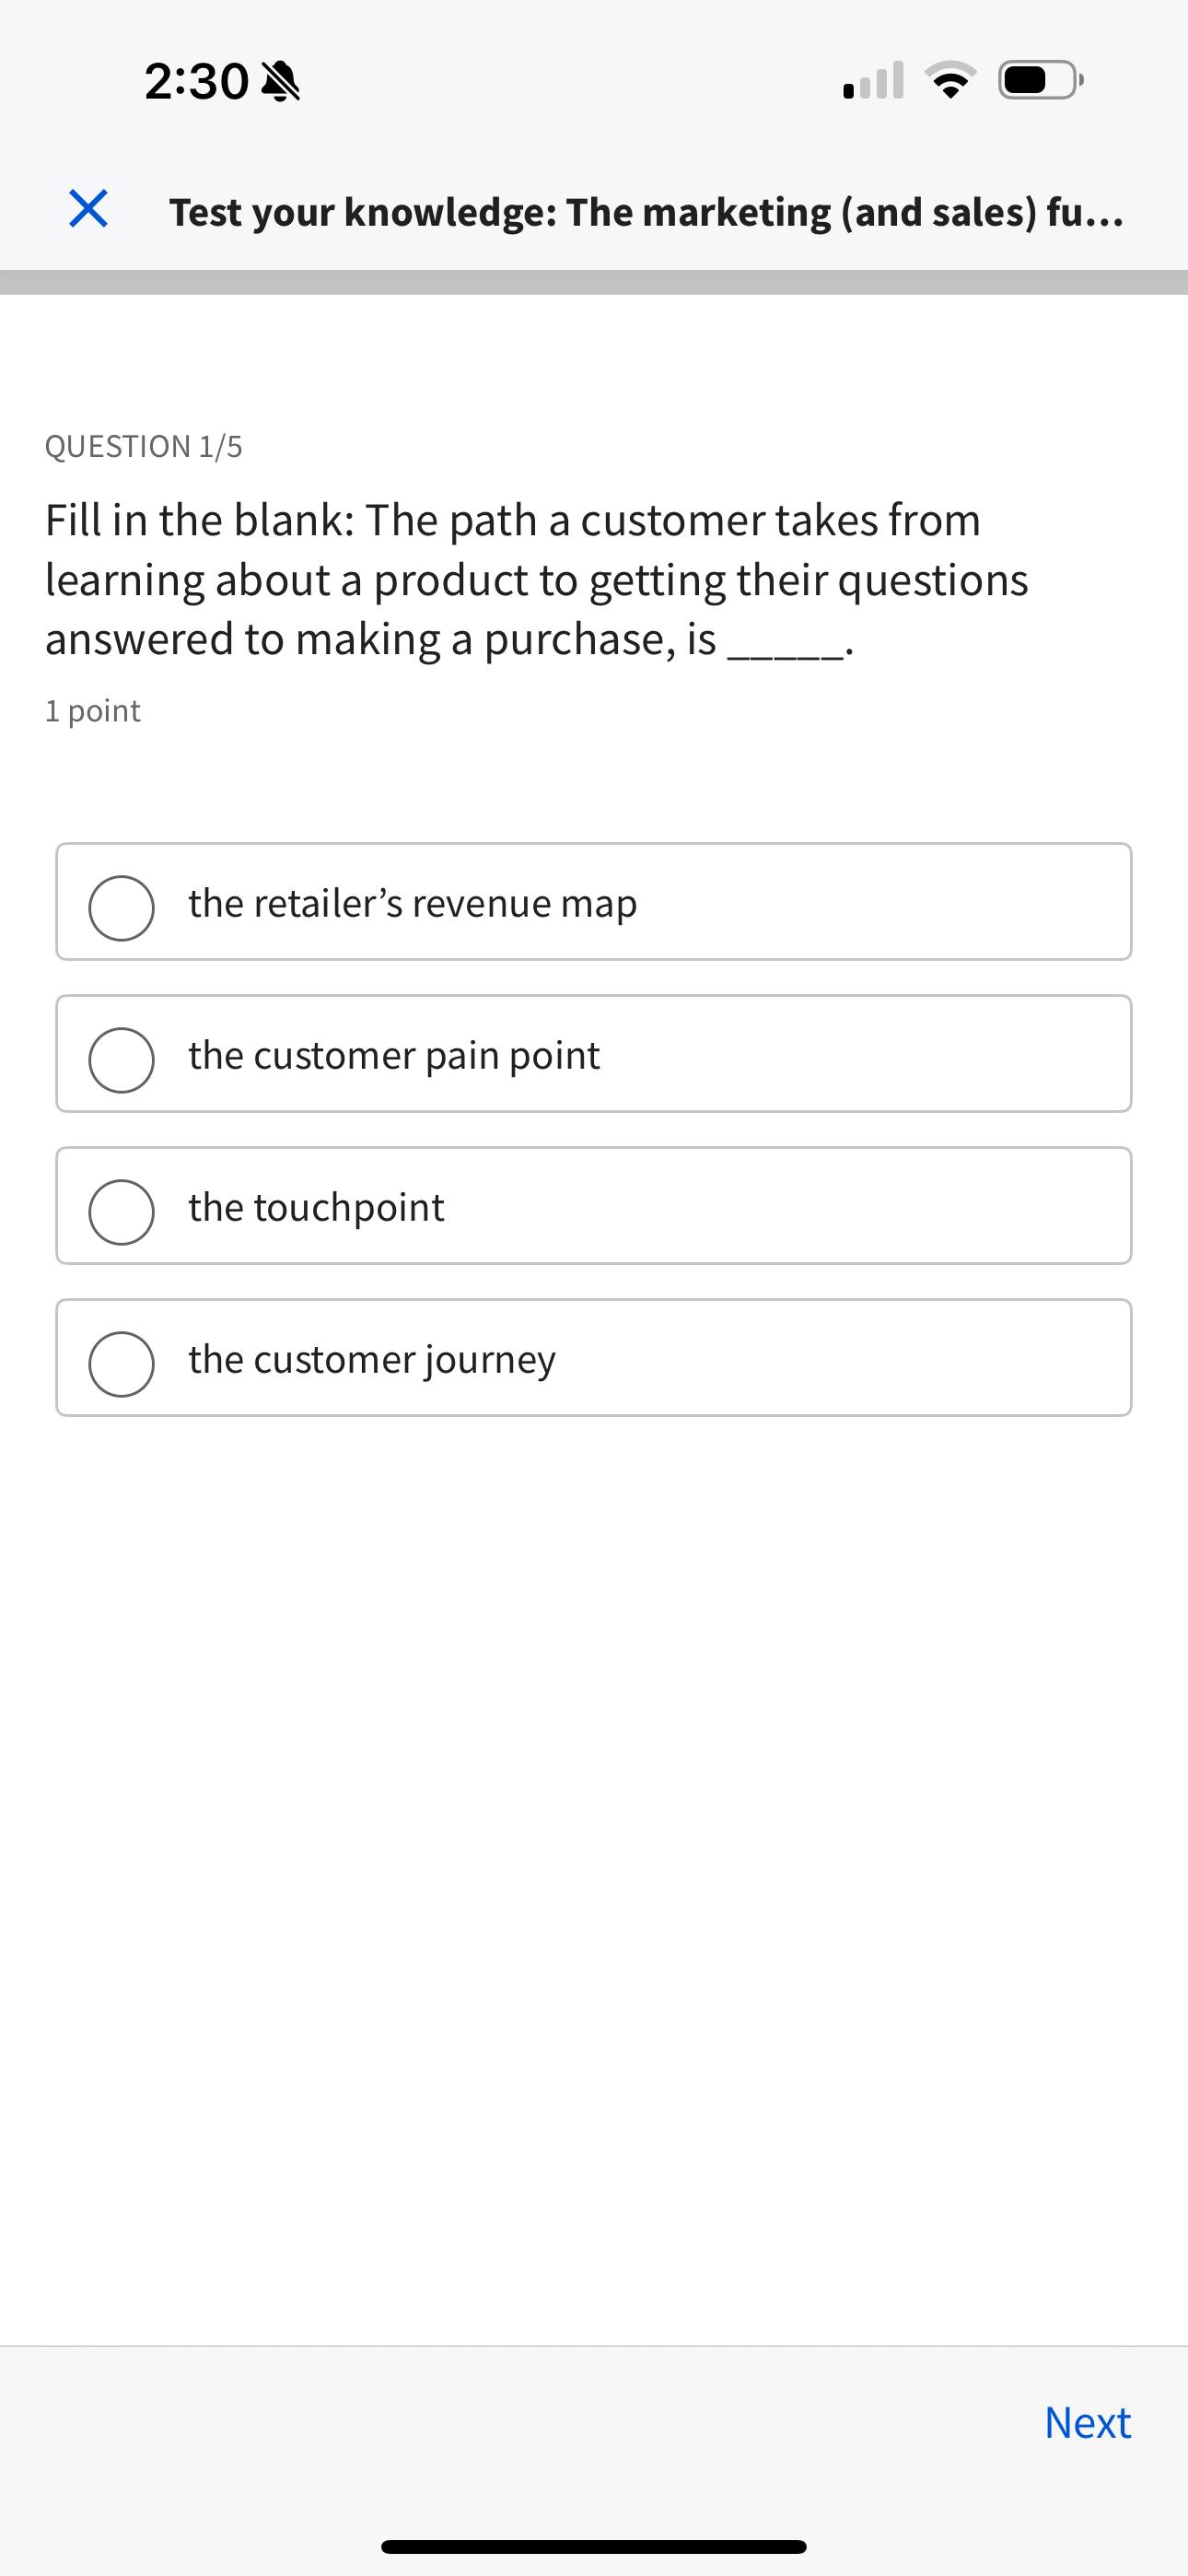1188x2576 pixels.
Task: Tap the answer card containing "the customer journey"
Action: tap(594, 1358)
